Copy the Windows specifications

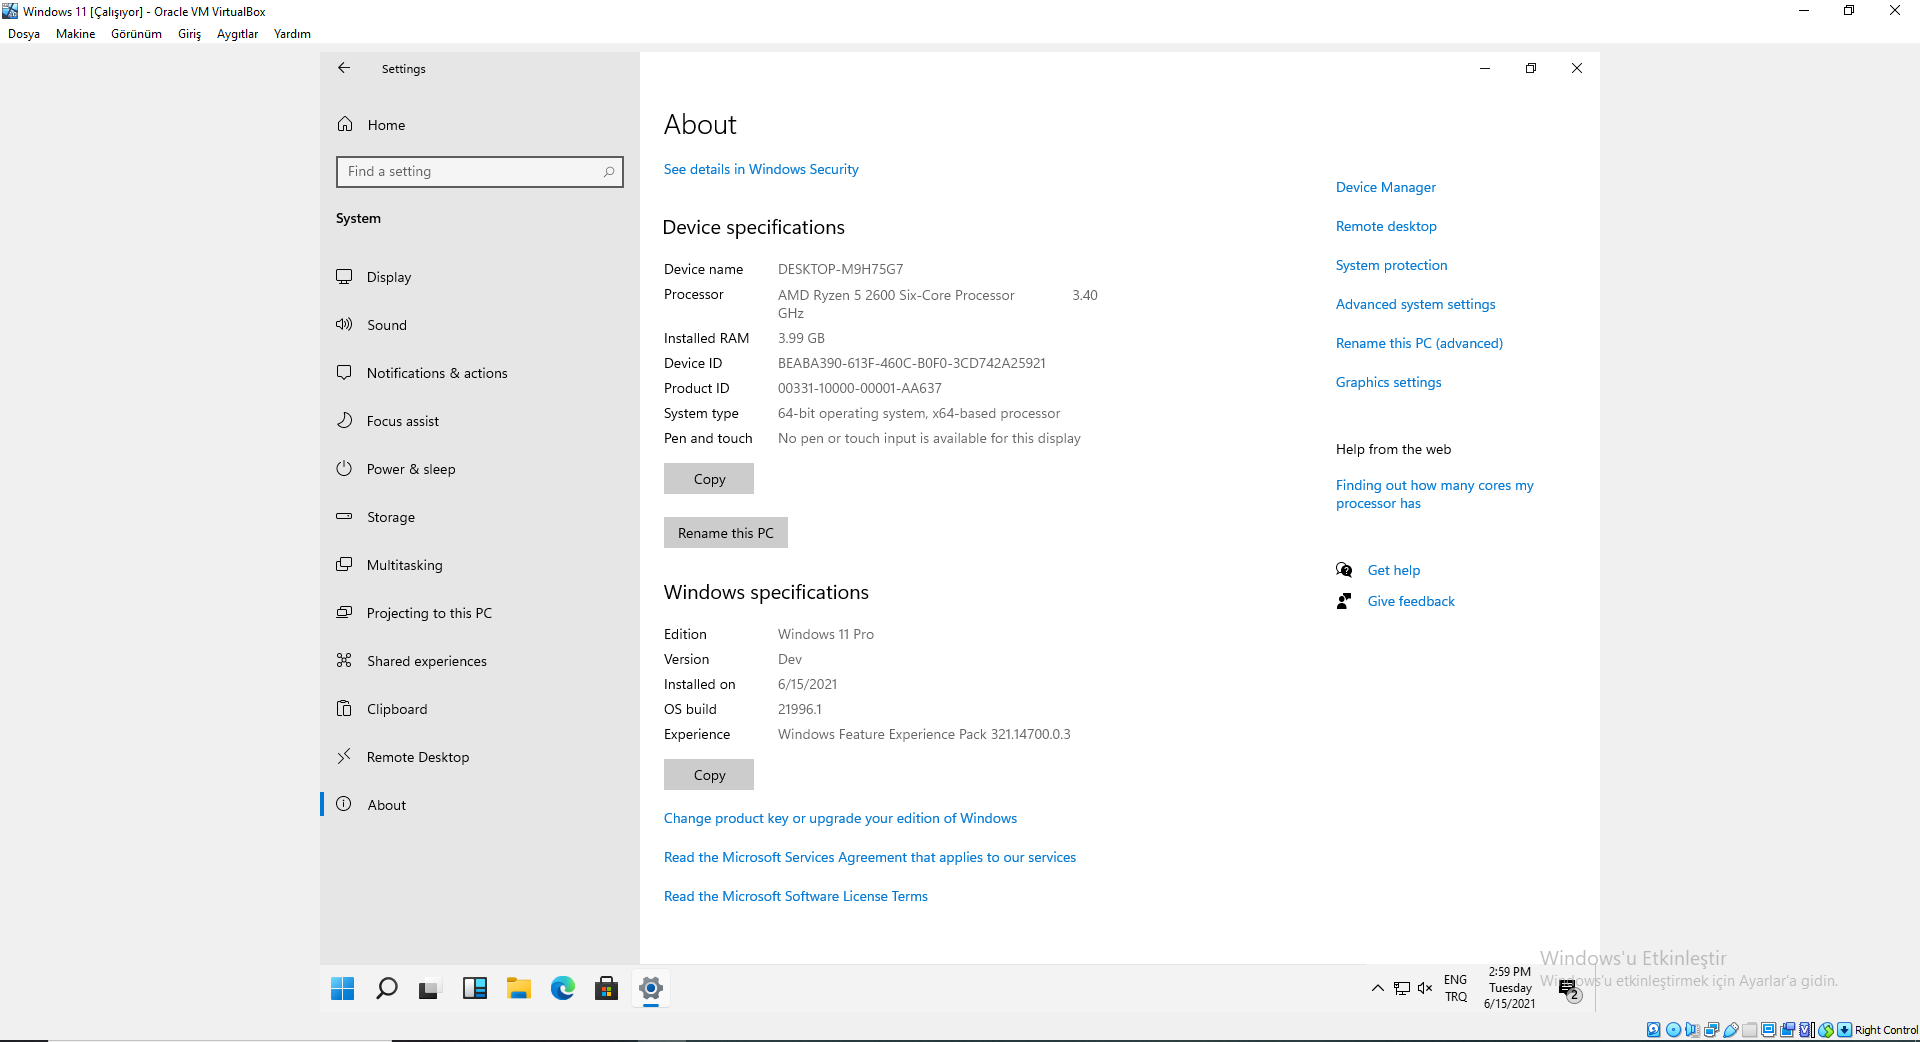[x=709, y=775]
